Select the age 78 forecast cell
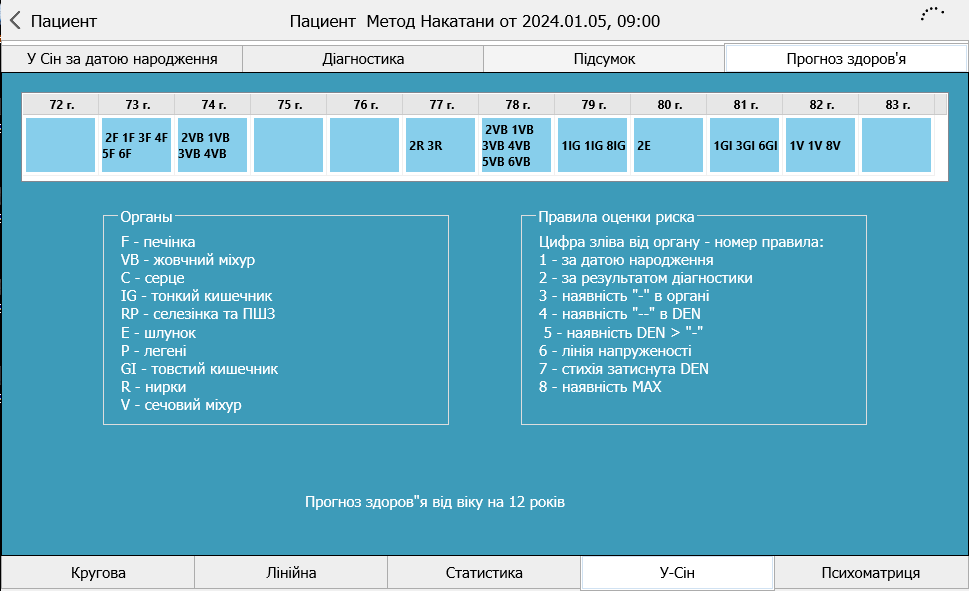 tap(516, 145)
